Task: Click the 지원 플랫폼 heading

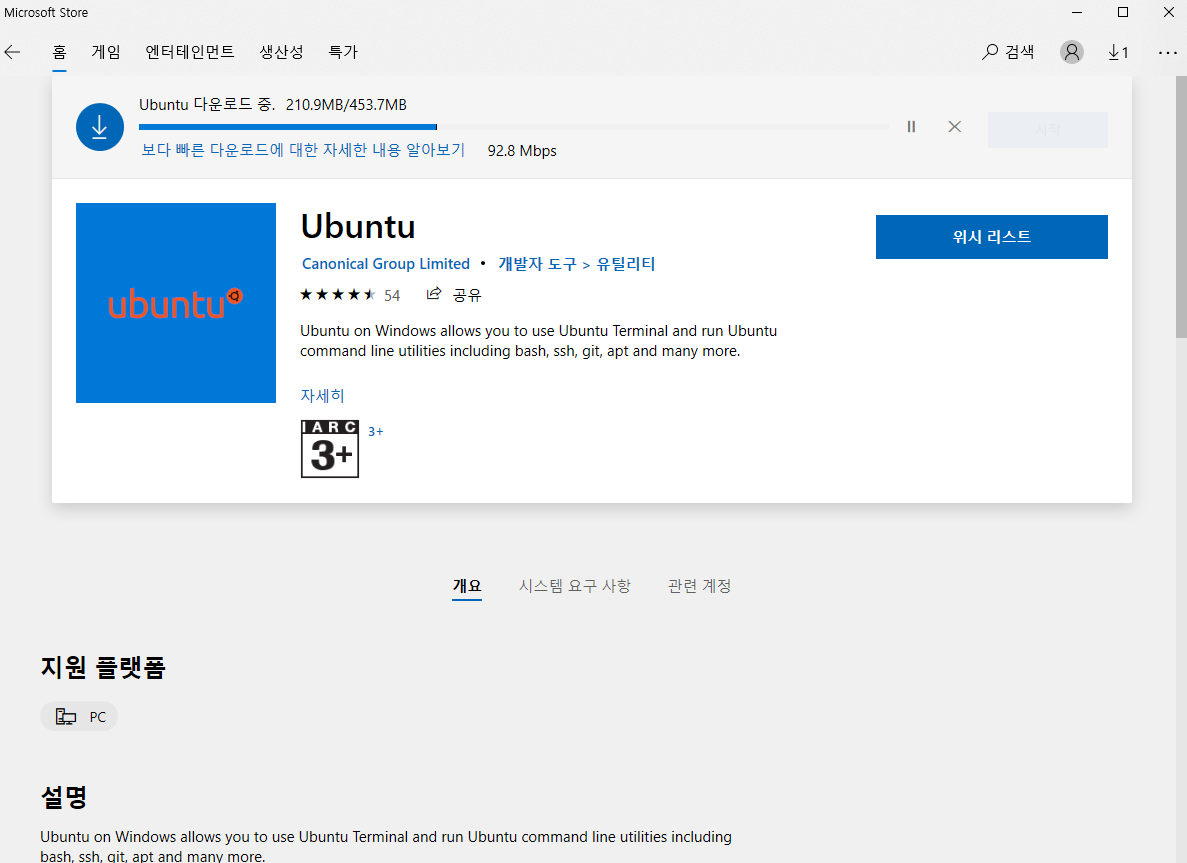Action: tap(103, 667)
